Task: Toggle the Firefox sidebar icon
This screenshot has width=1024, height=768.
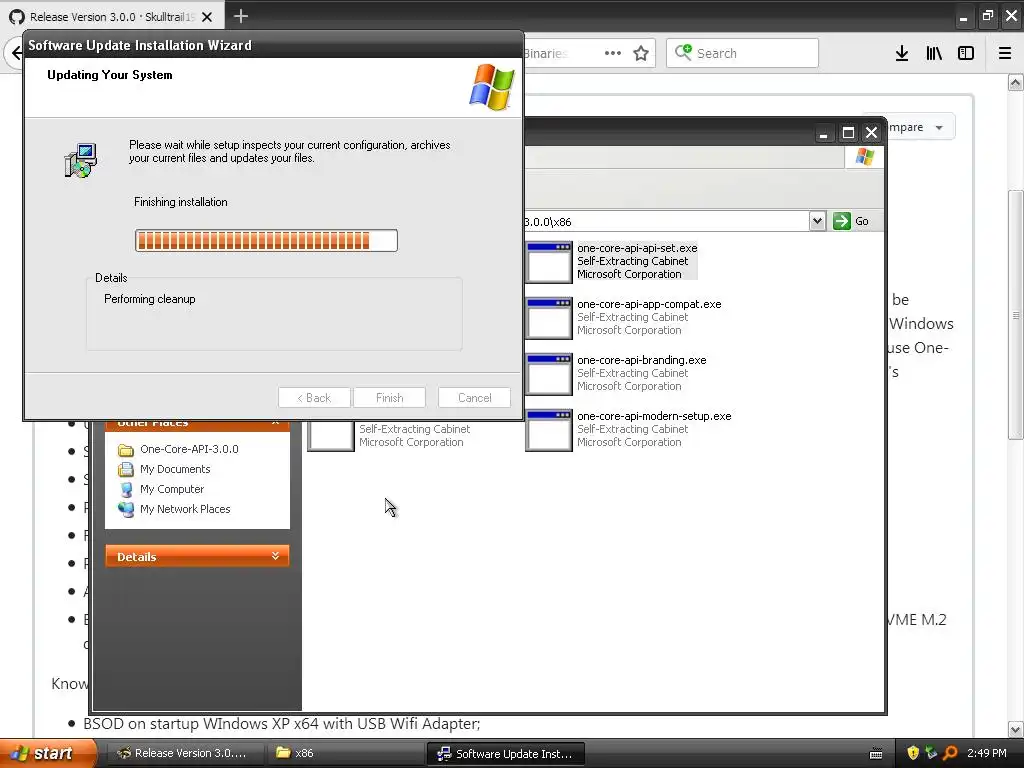Action: click(x=966, y=53)
